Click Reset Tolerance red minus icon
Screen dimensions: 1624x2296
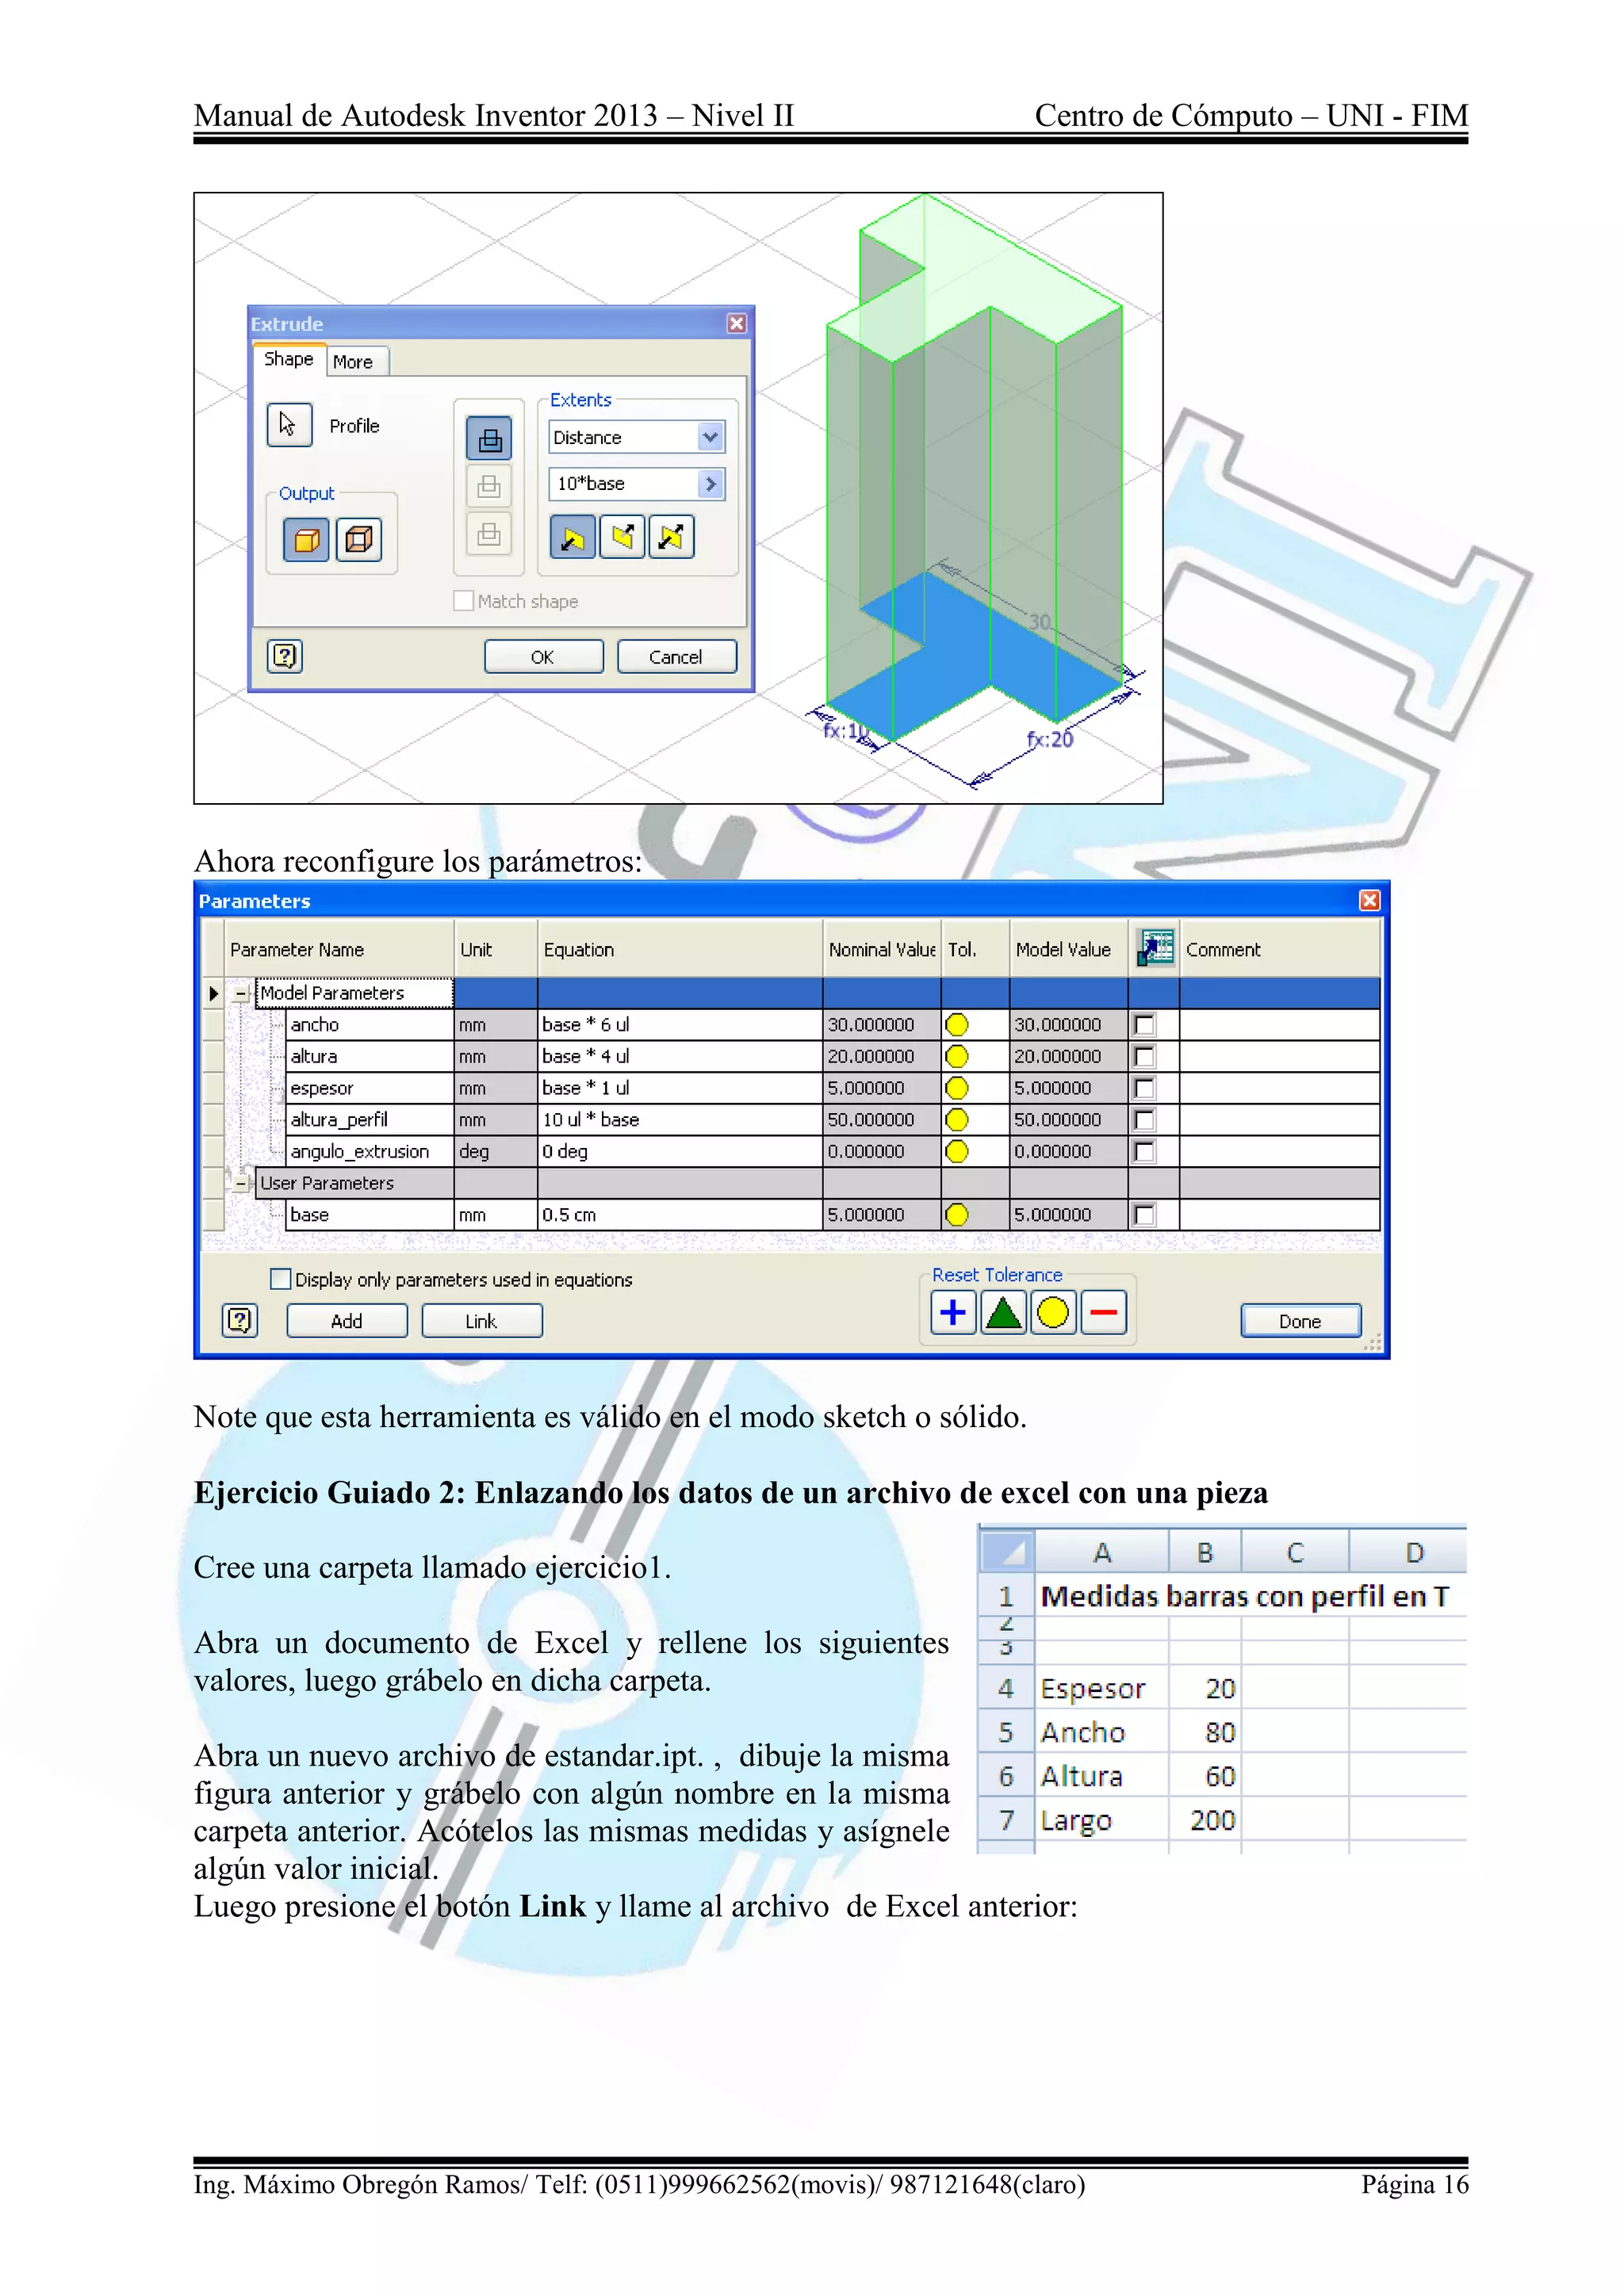(x=1103, y=1312)
